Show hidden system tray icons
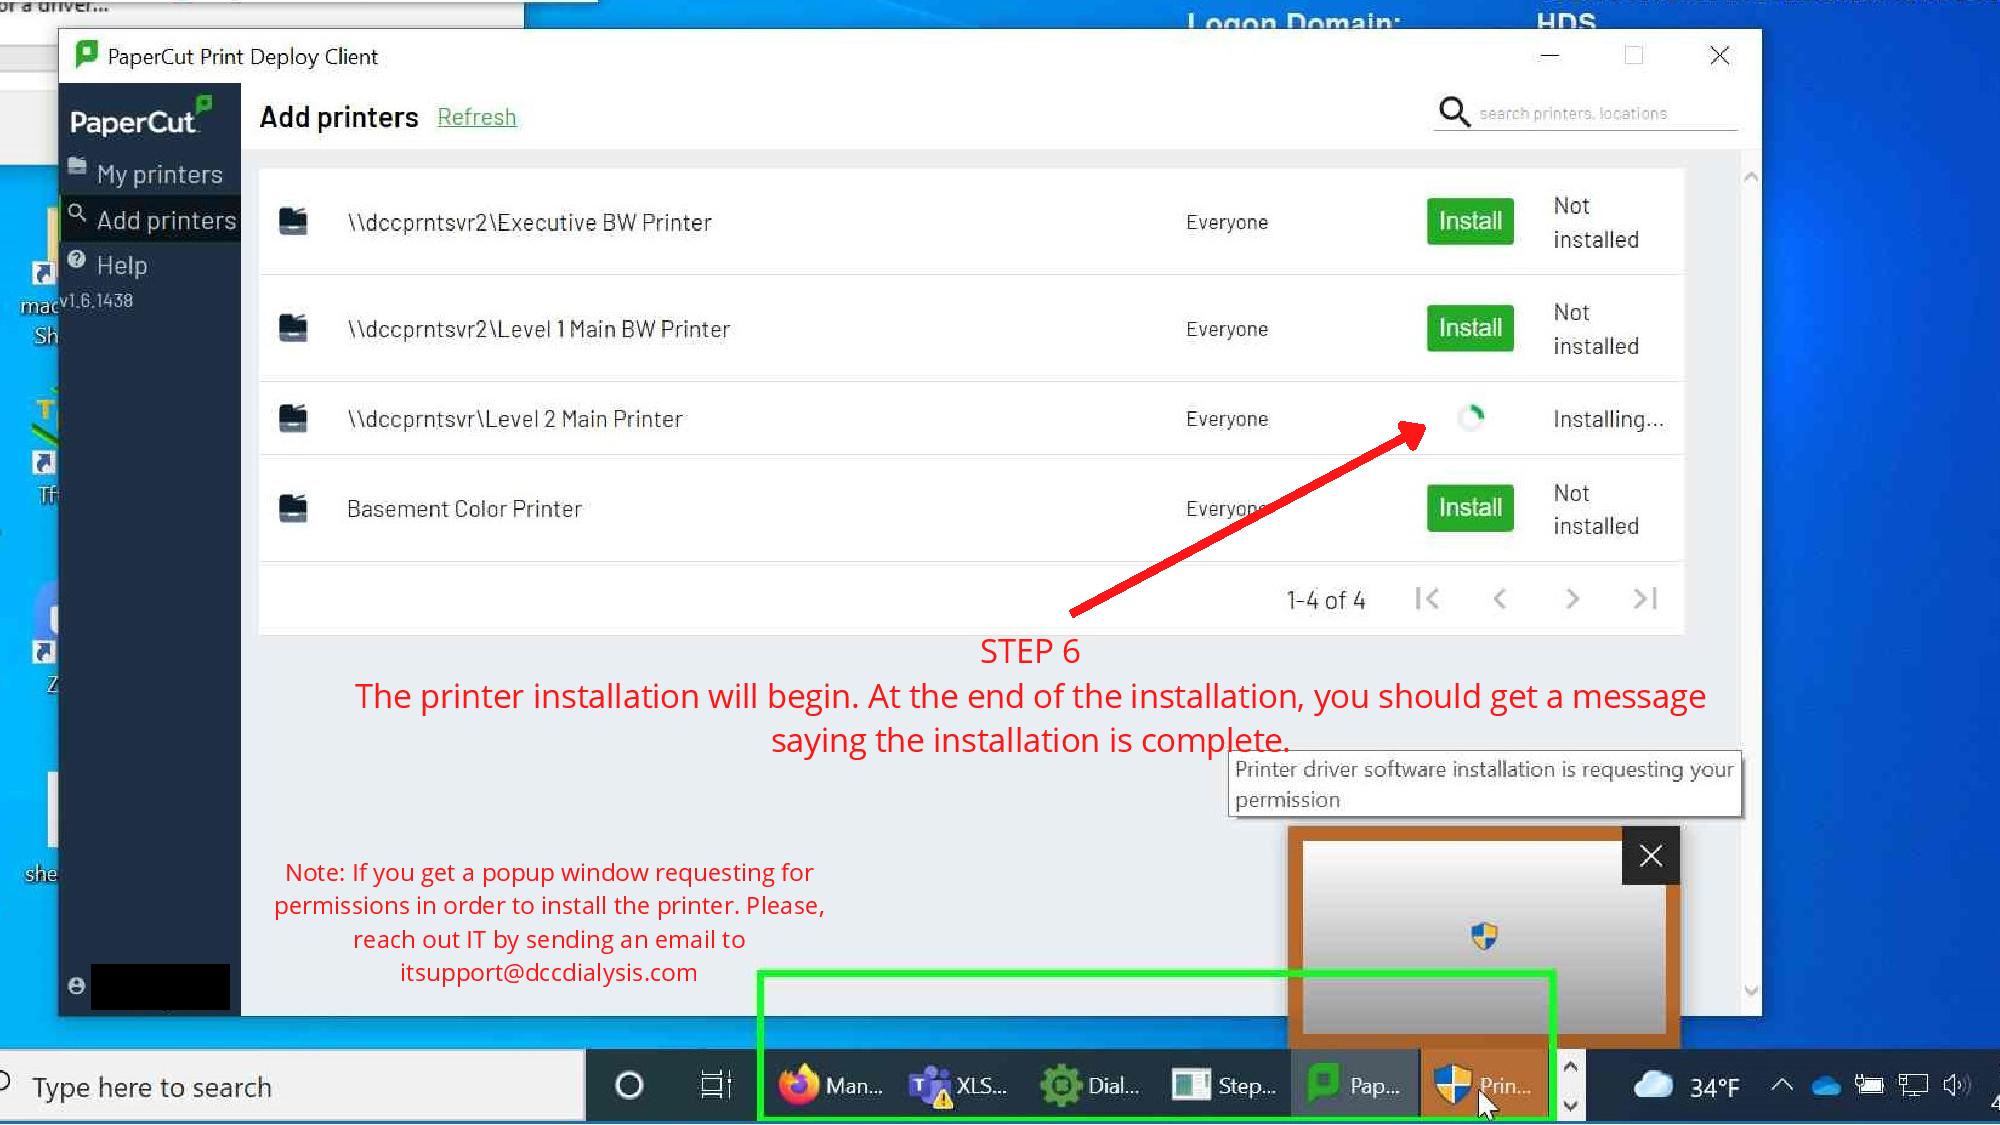Screen dimensions: 2000x1125 click(x=1782, y=1085)
